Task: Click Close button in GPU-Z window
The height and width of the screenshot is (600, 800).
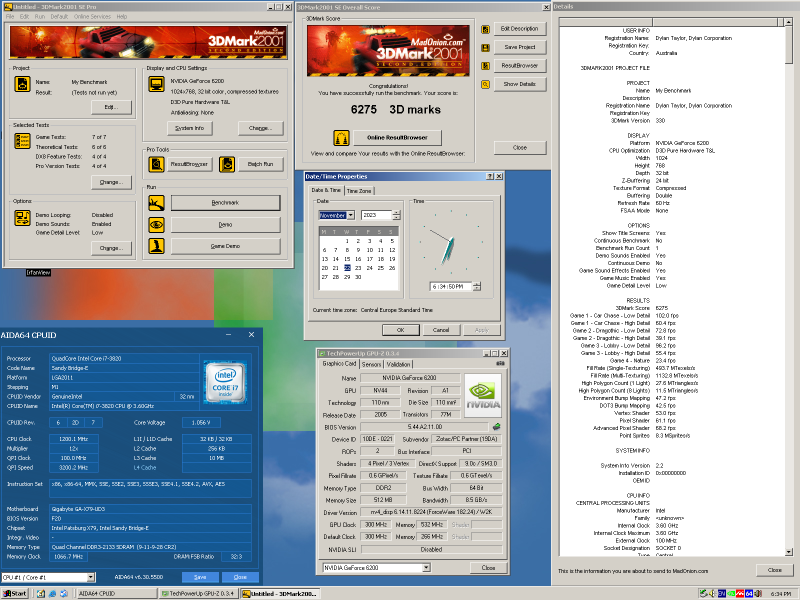Action: tap(488, 568)
